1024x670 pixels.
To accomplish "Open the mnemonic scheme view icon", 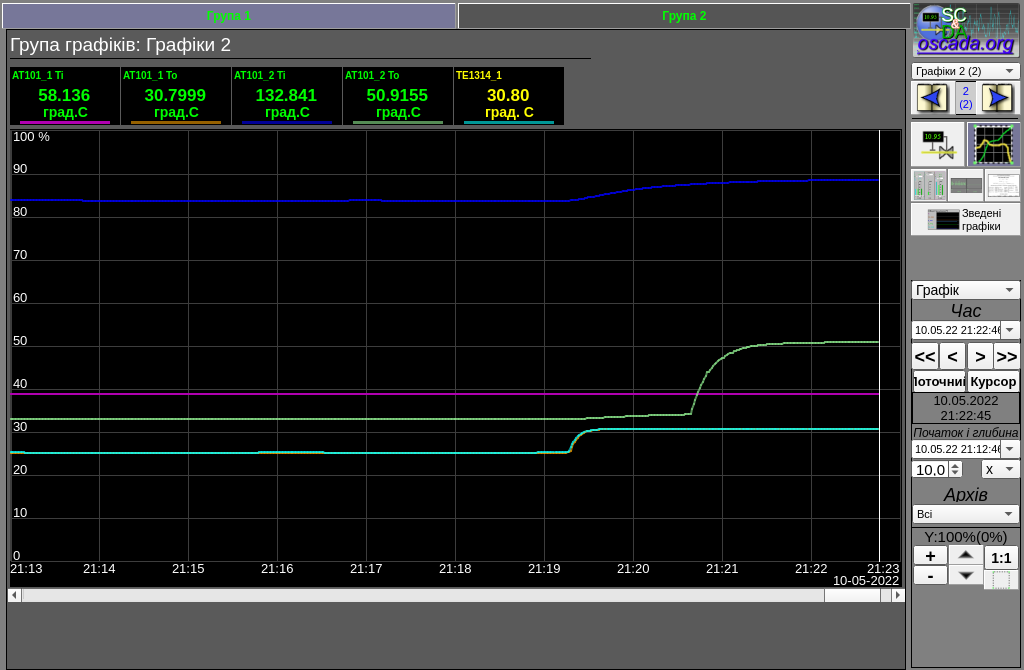I will coord(937,144).
